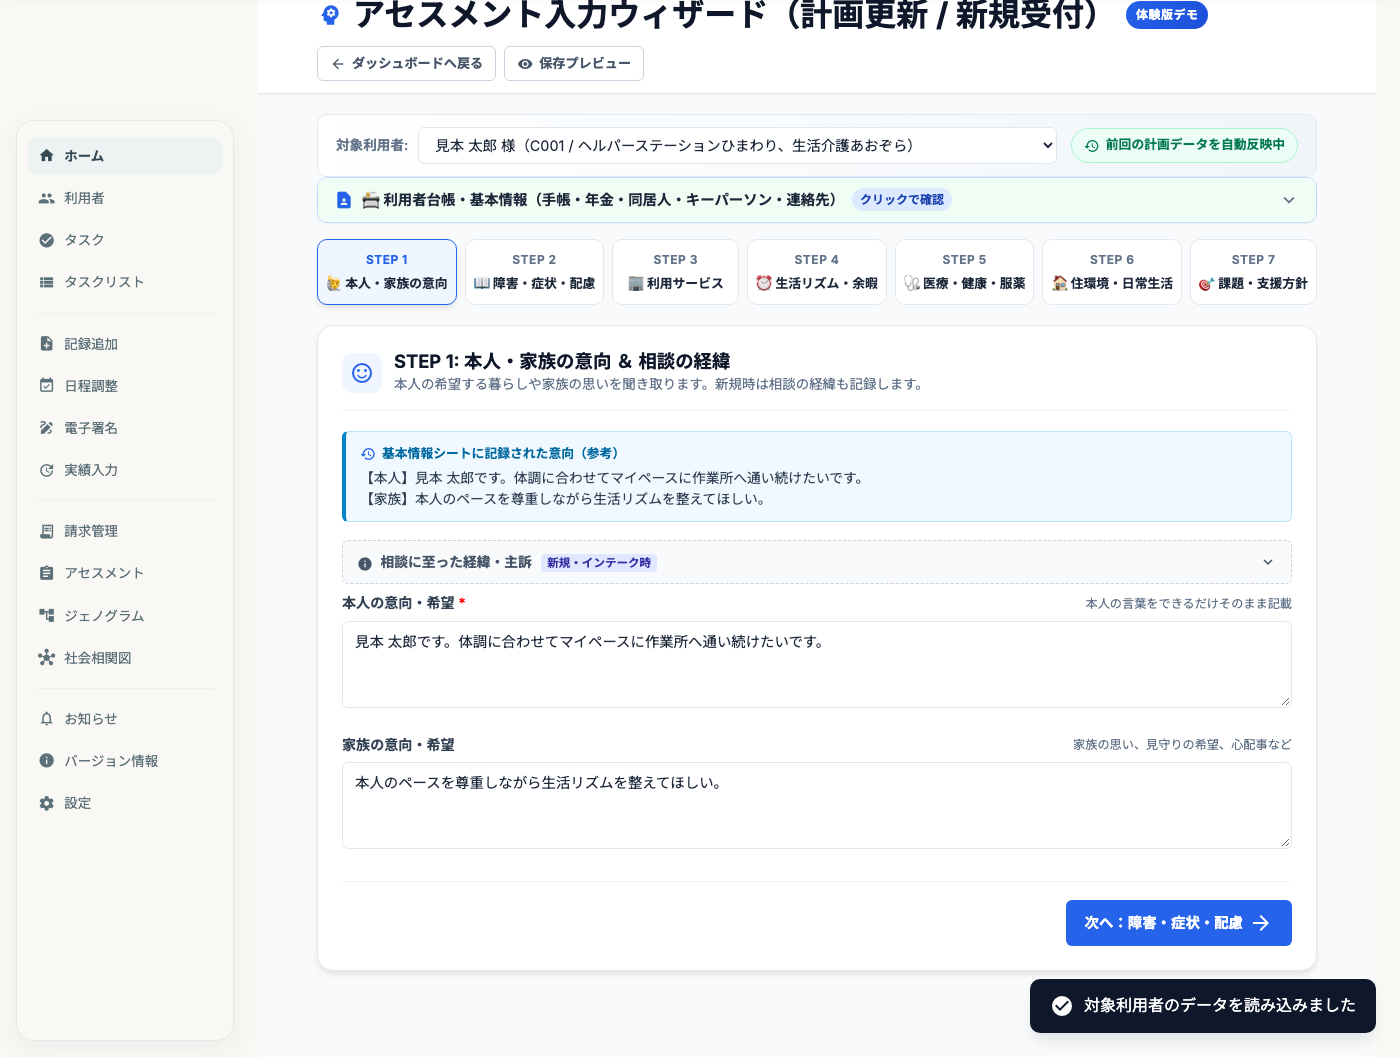Click into the 家族の意向・希望 text area

[x=817, y=806]
